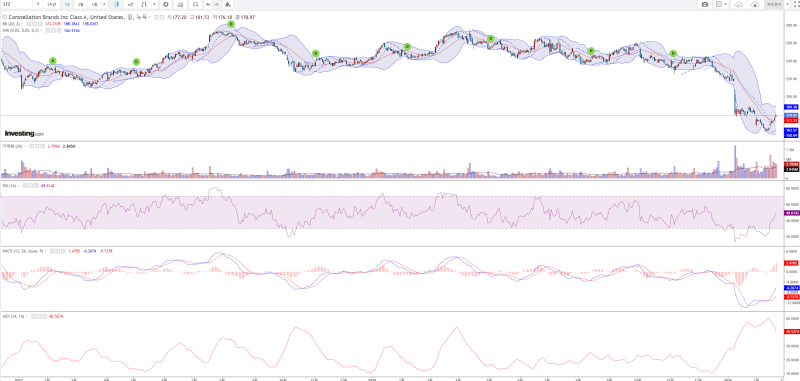The width and height of the screenshot is (800, 381).
Task: Toggle visibility of the volume indicator
Action: coord(31,146)
